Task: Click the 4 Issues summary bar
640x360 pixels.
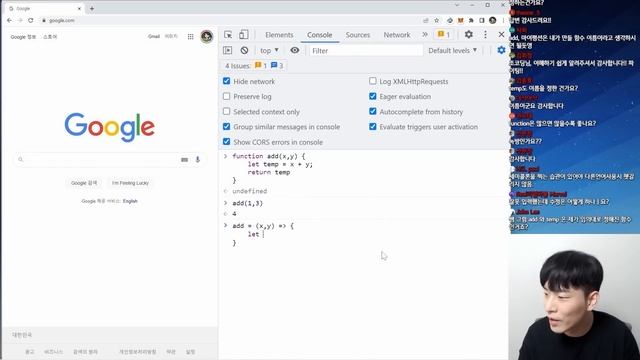Action: tap(253, 66)
